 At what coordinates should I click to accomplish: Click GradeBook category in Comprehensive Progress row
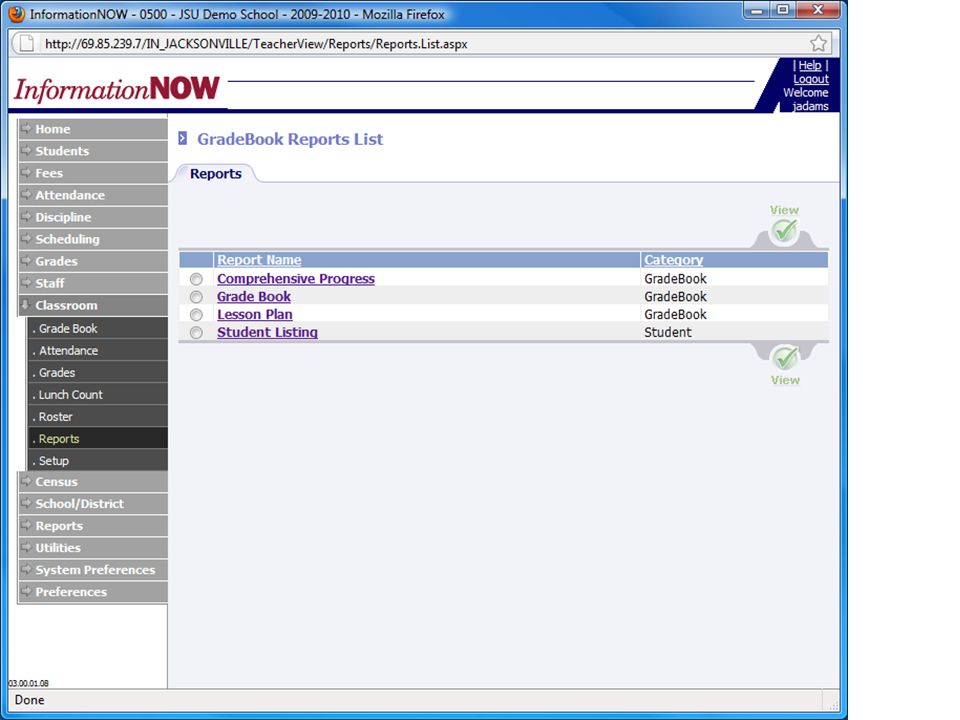point(675,279)
